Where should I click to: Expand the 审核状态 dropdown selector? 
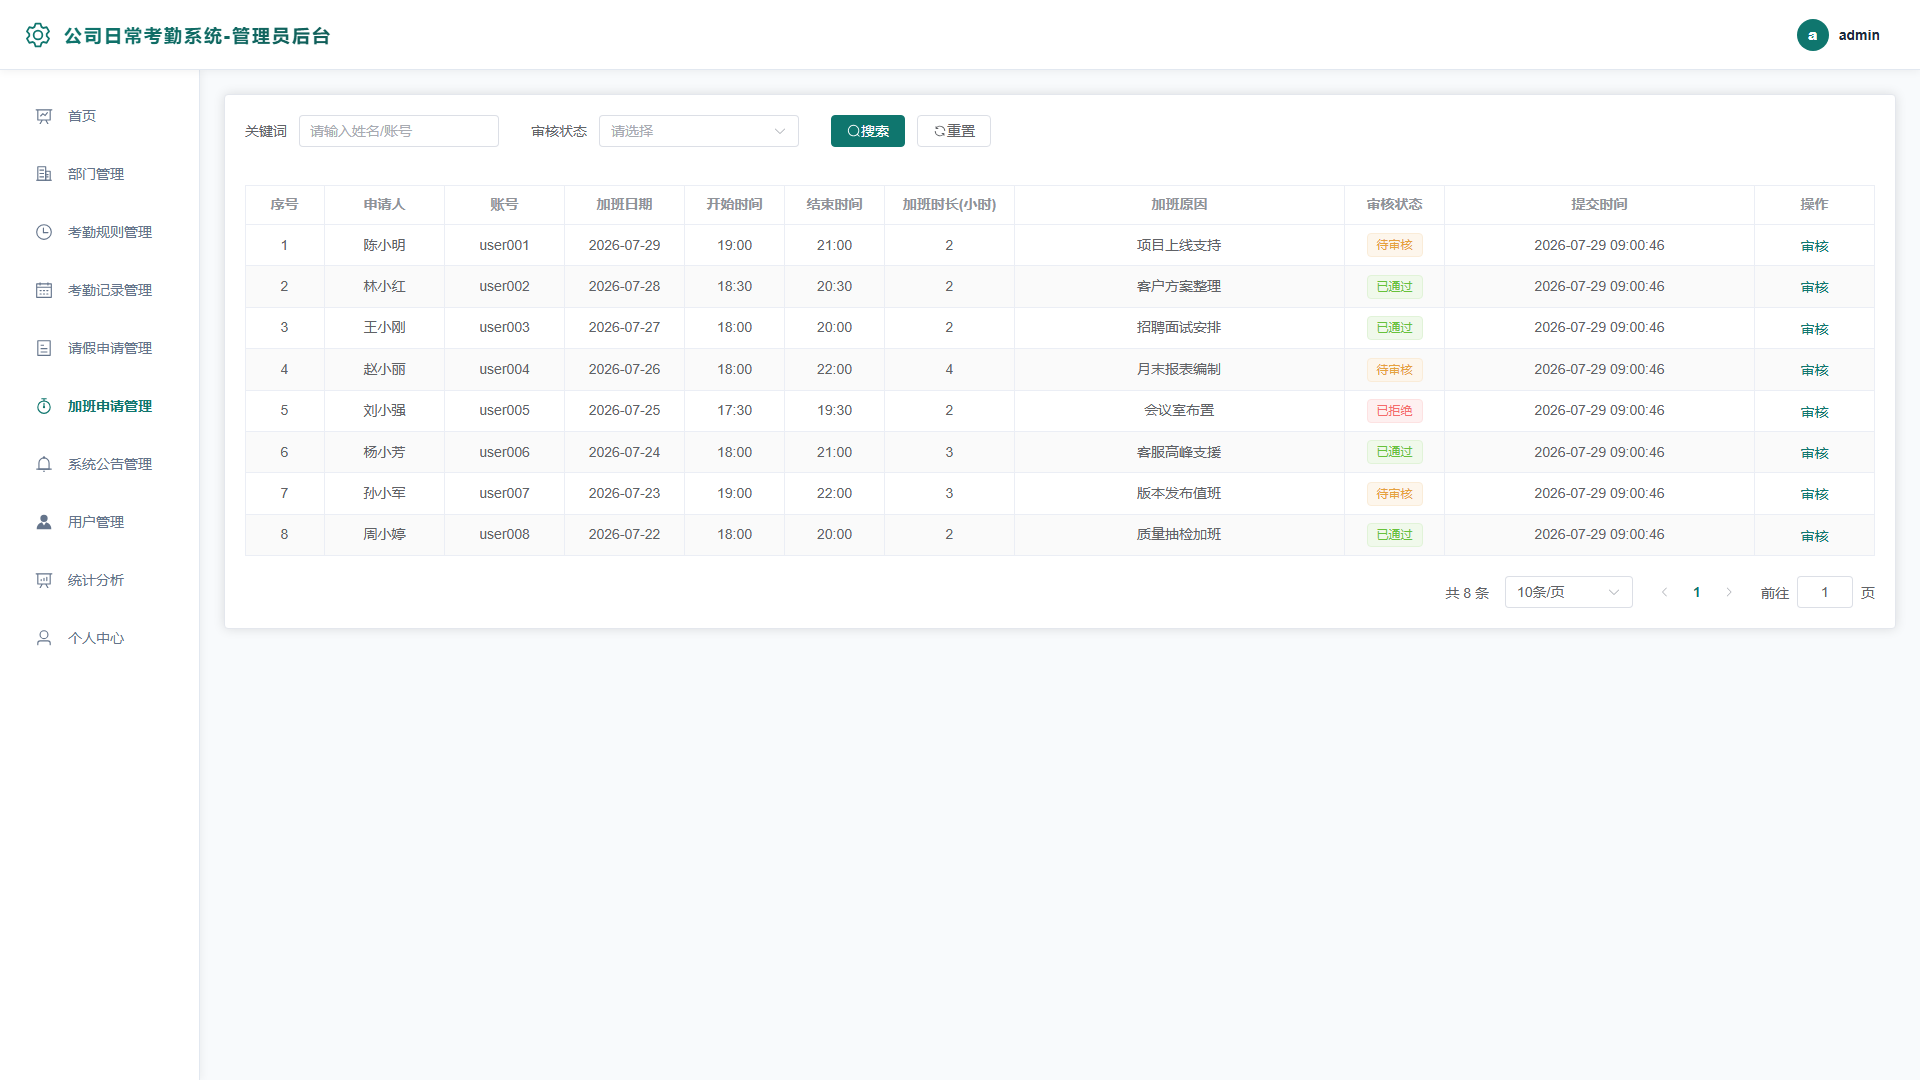698,131
